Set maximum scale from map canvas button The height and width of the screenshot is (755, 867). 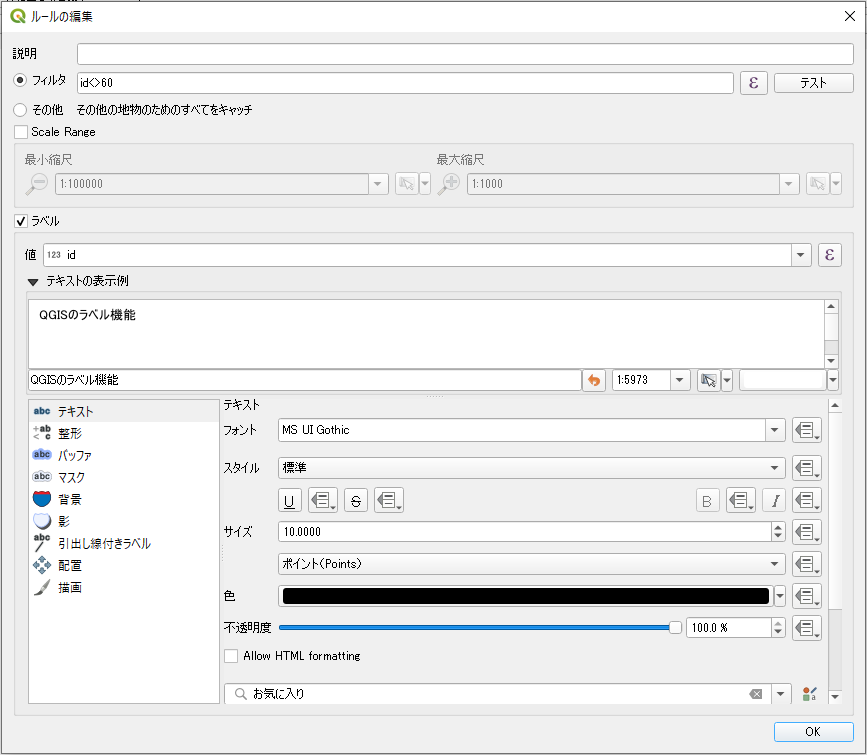tap(818, 184)
